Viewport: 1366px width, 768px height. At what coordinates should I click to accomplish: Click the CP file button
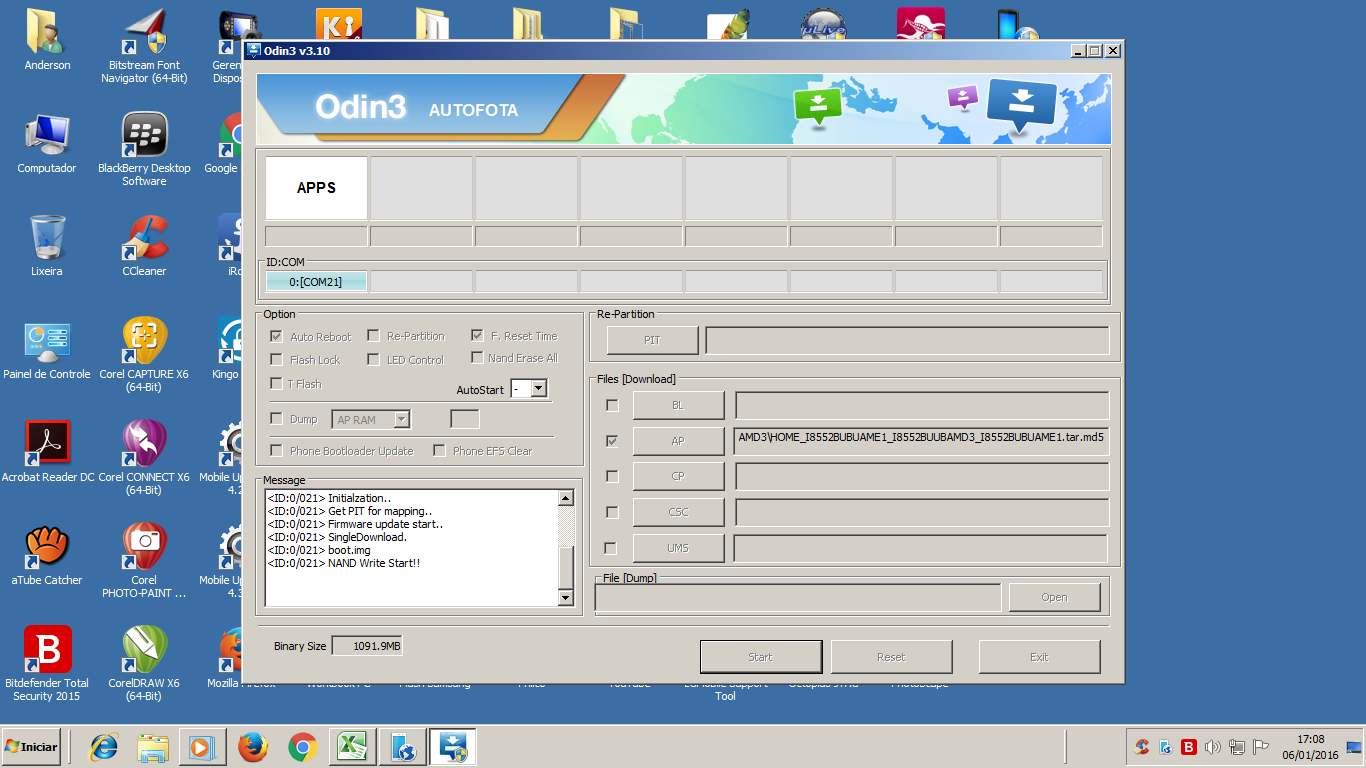678,476
